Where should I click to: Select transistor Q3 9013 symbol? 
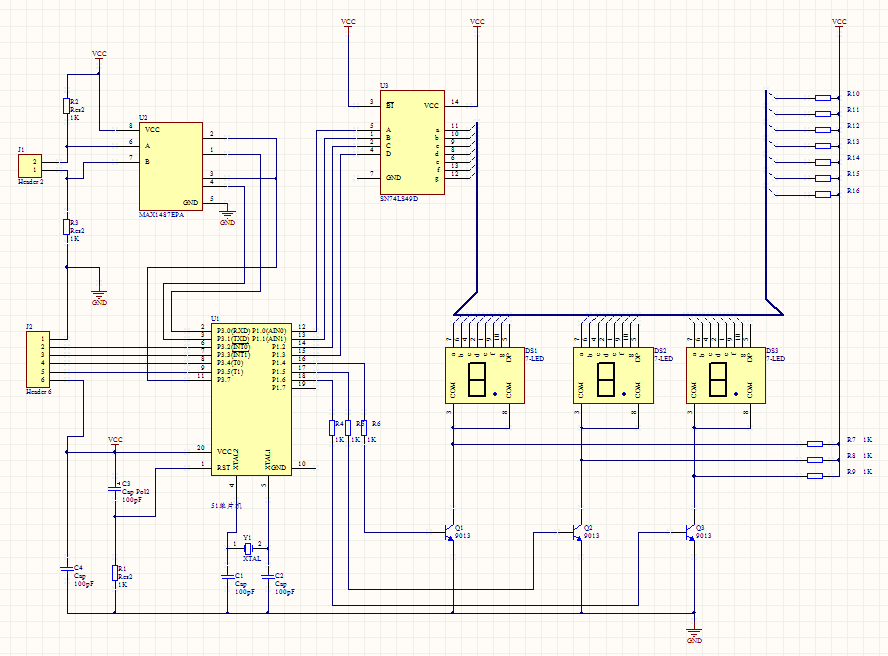click(x=691, y=533)
